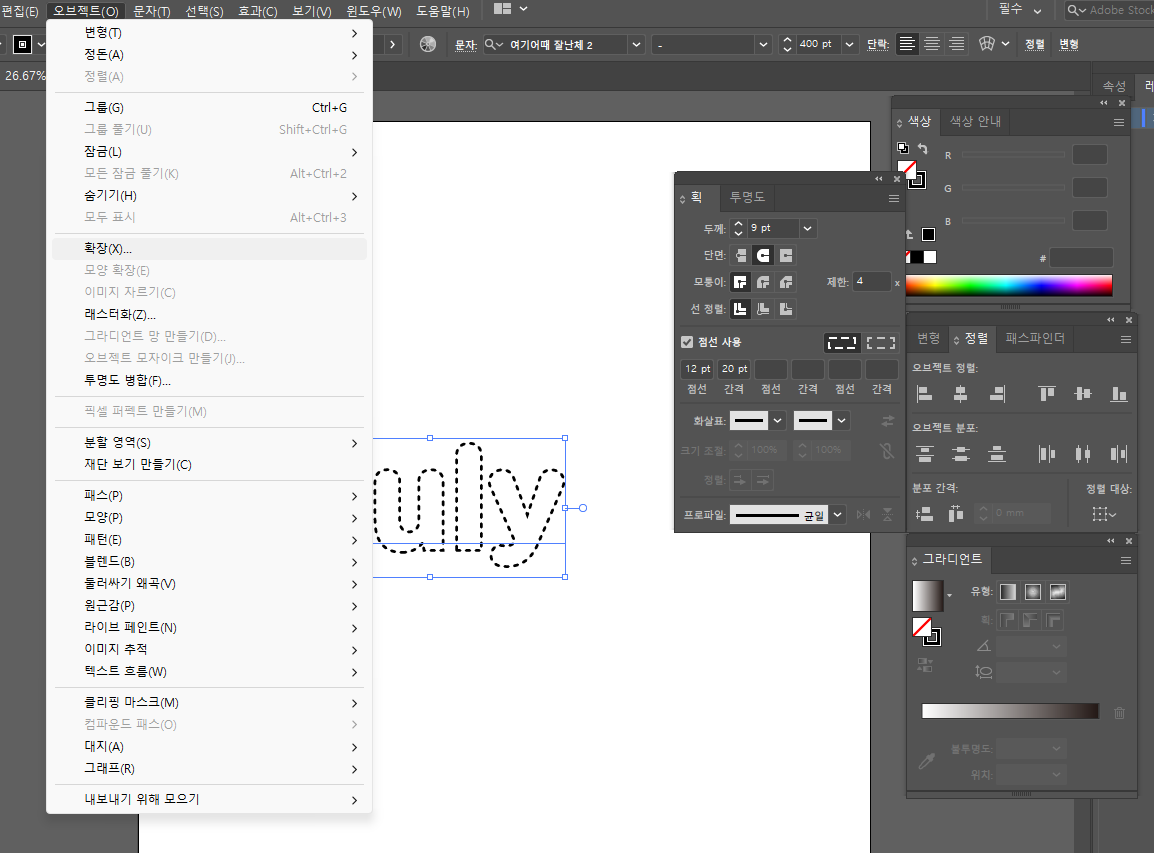Click gradient preview swatch in Gradient panel
The width and height of the screenshot is (1154, 853).
[927, 595]
